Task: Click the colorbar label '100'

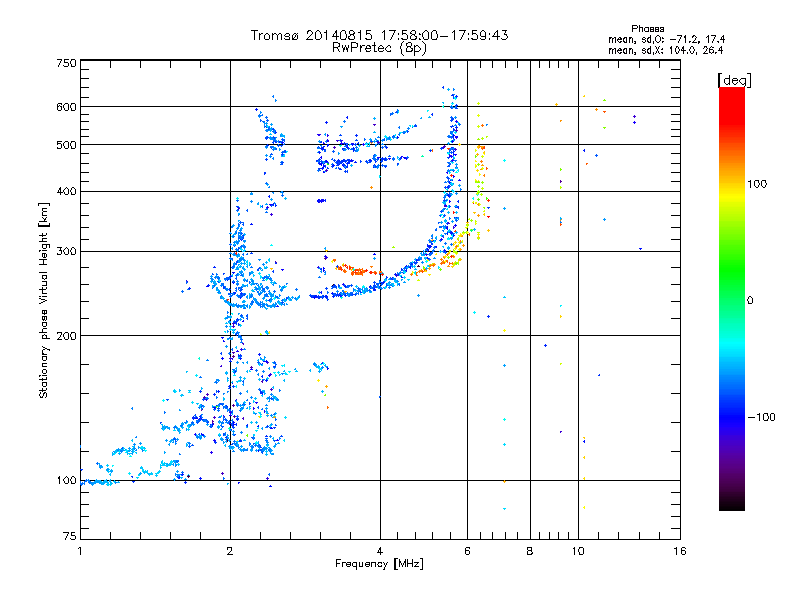Action: 757,184
